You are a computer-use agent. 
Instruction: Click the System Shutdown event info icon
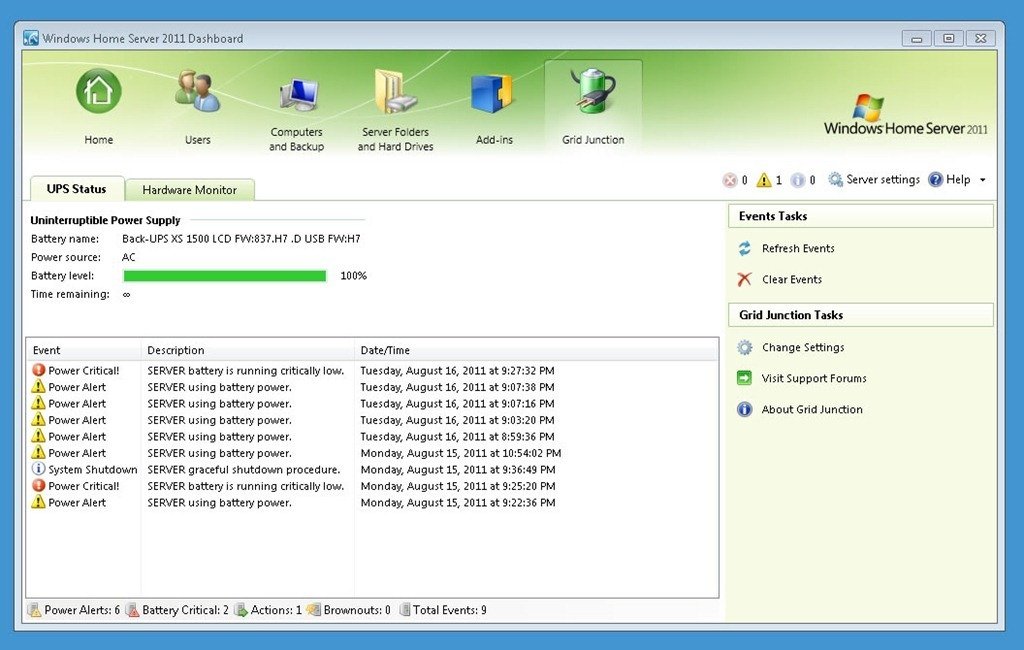coord(39,468)
